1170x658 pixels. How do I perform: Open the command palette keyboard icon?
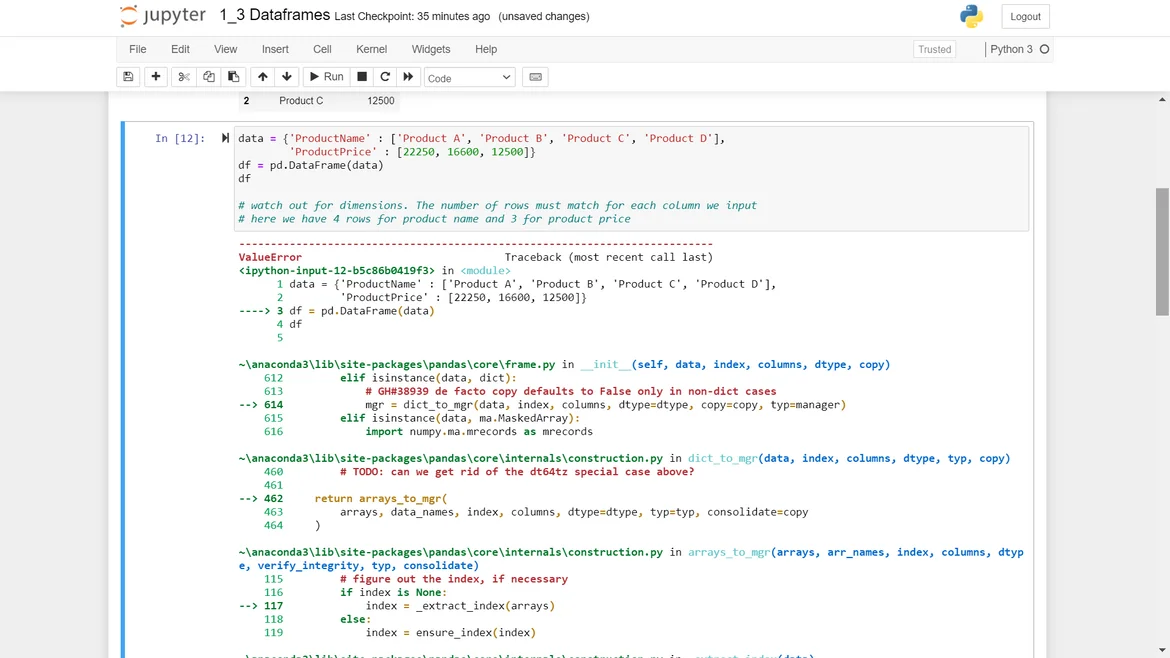pos(535,77)
